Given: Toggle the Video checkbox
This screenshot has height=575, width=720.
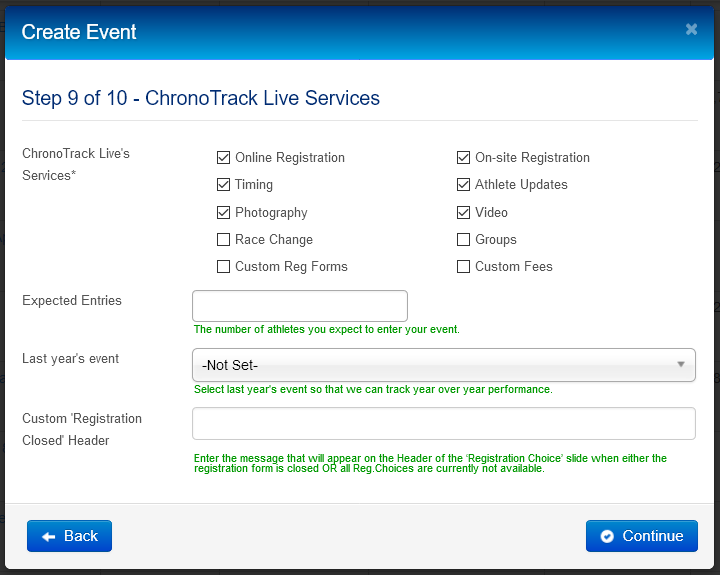Looking at the screenshot, I should (463, 213).
